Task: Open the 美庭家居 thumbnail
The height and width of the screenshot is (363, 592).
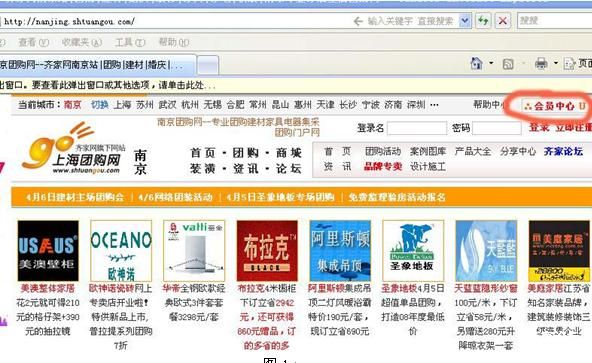Action: click(x=559, y=251)
